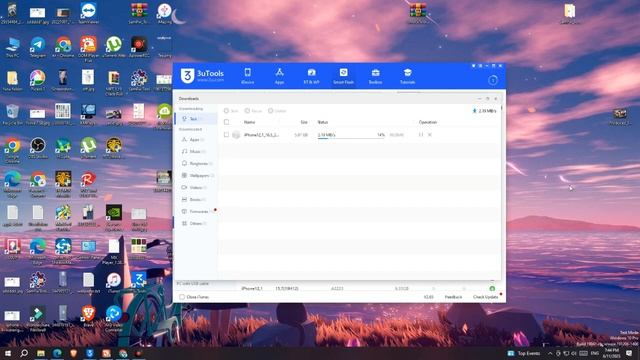Select Videos in the Downloads sidebar
This screenshot has width=640, height=360.
click(196, 187)
